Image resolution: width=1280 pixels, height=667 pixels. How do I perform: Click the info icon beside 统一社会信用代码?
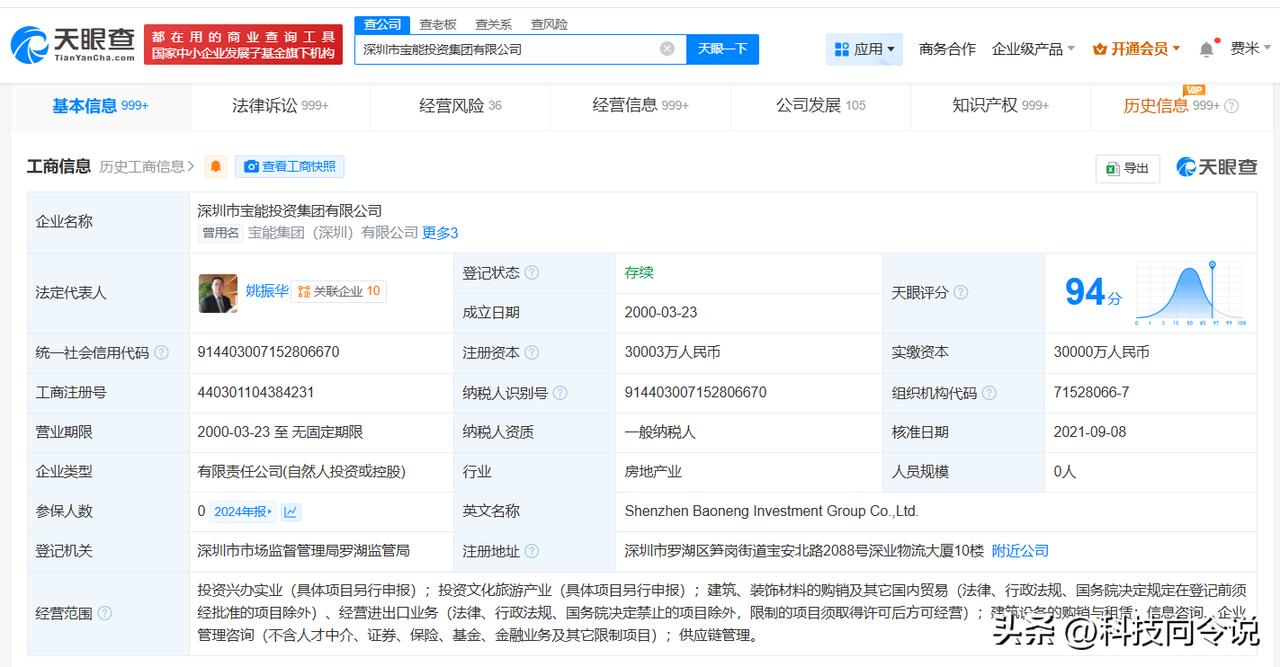click(161, 352)
